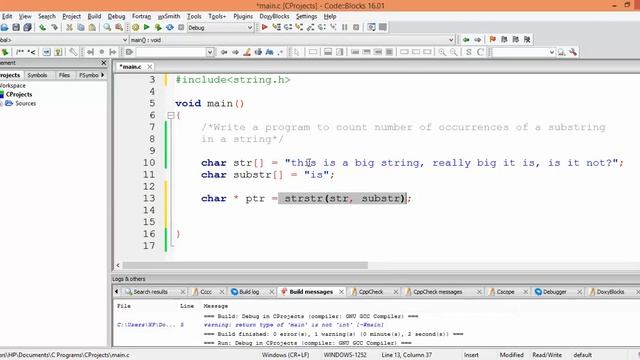Image resolution: width=640 pixels, height=360 pixels.
Task: Click the Save all files icon
Action: (27, 27)
